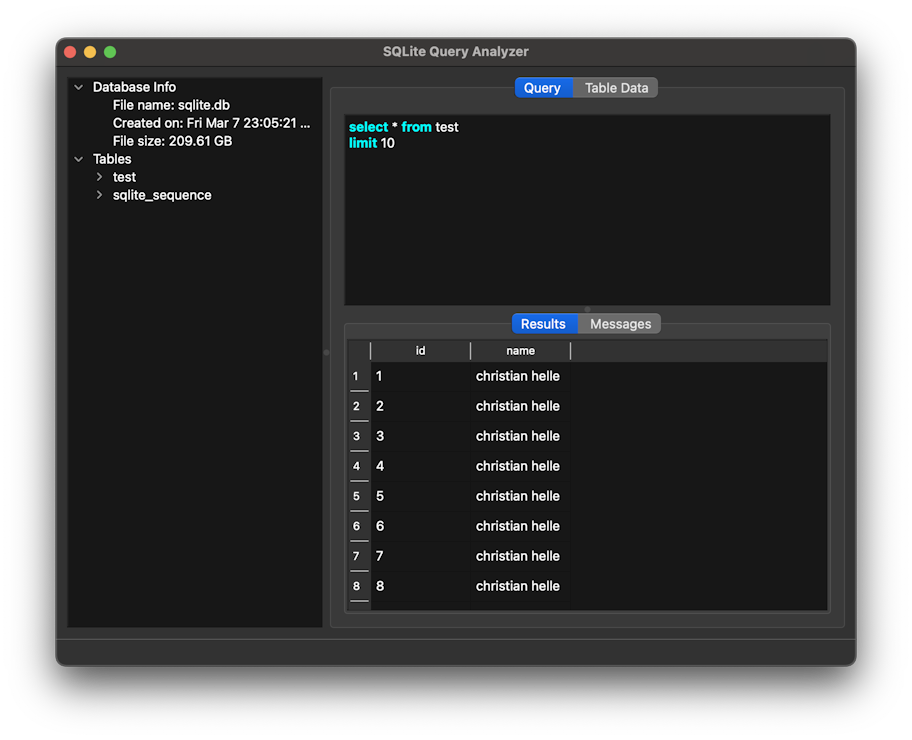Select row header 4 in results

point(359,466)
